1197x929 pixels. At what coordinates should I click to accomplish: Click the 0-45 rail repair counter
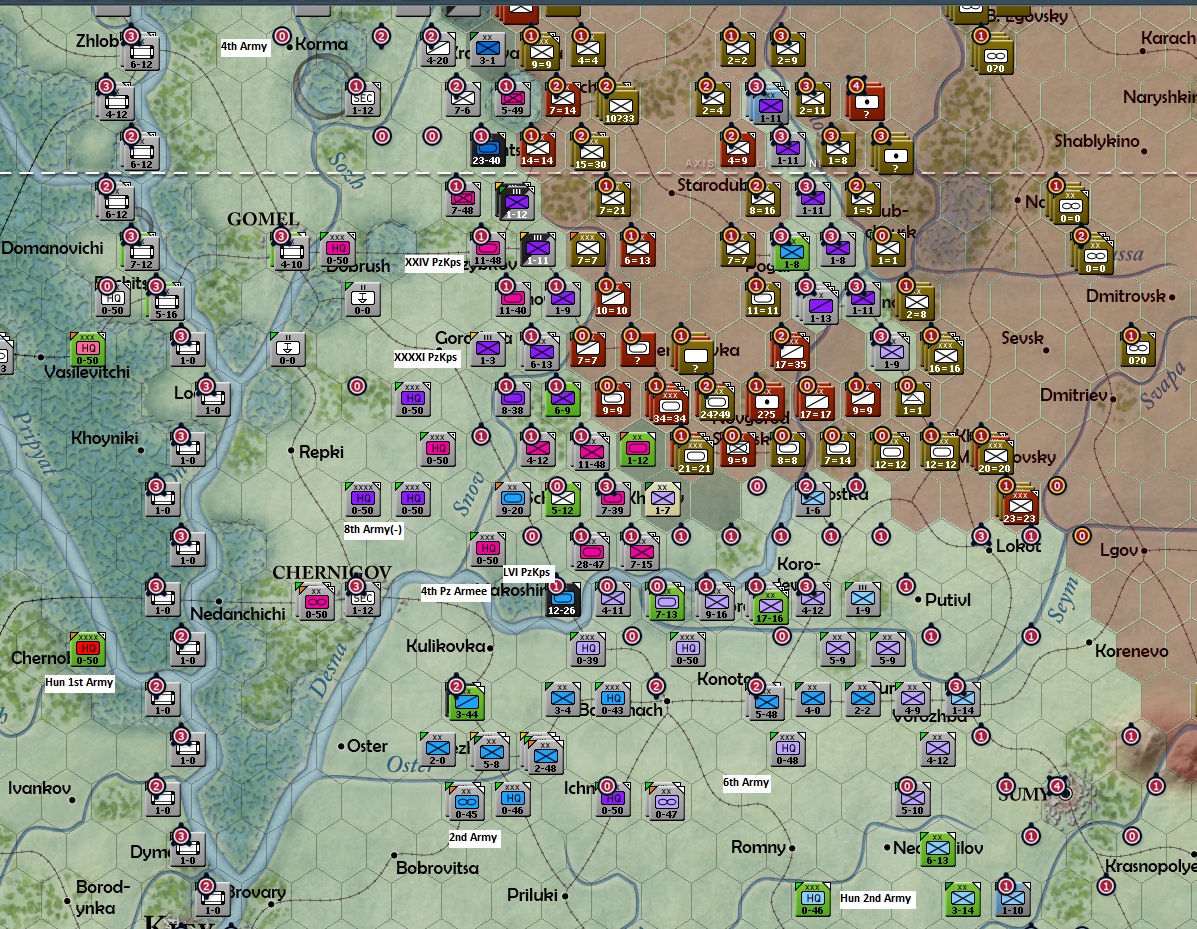coord(466,803)
